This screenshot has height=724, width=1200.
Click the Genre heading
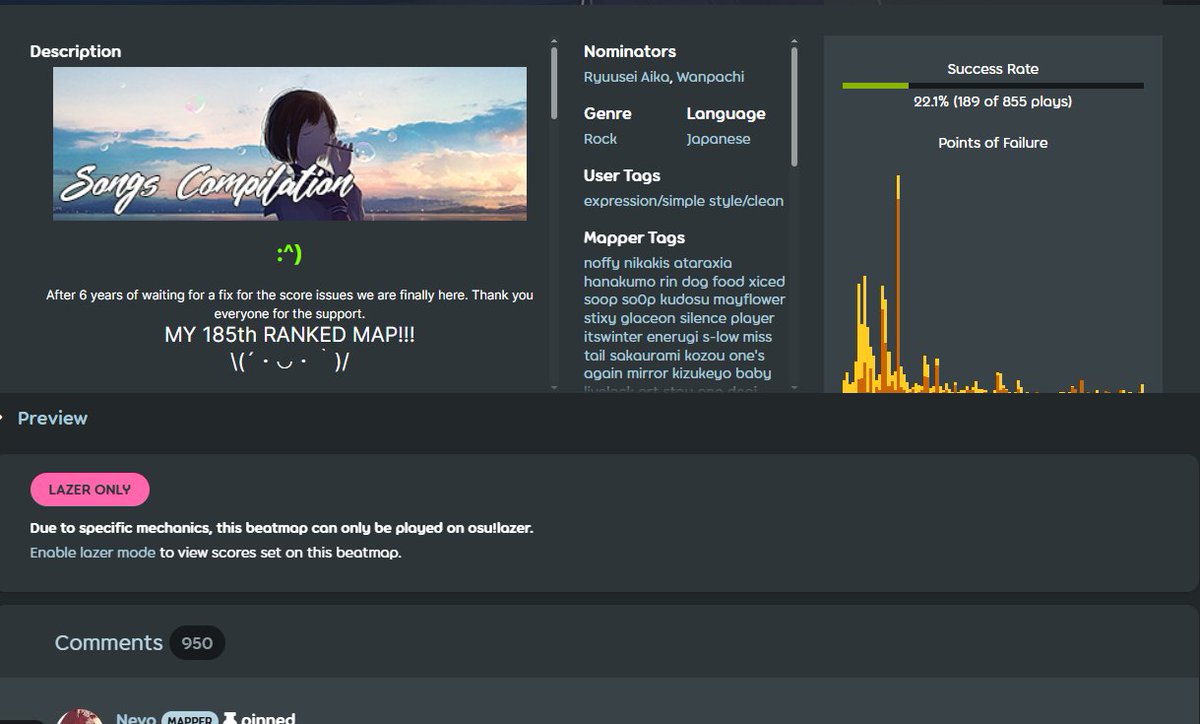coord(608,114)
